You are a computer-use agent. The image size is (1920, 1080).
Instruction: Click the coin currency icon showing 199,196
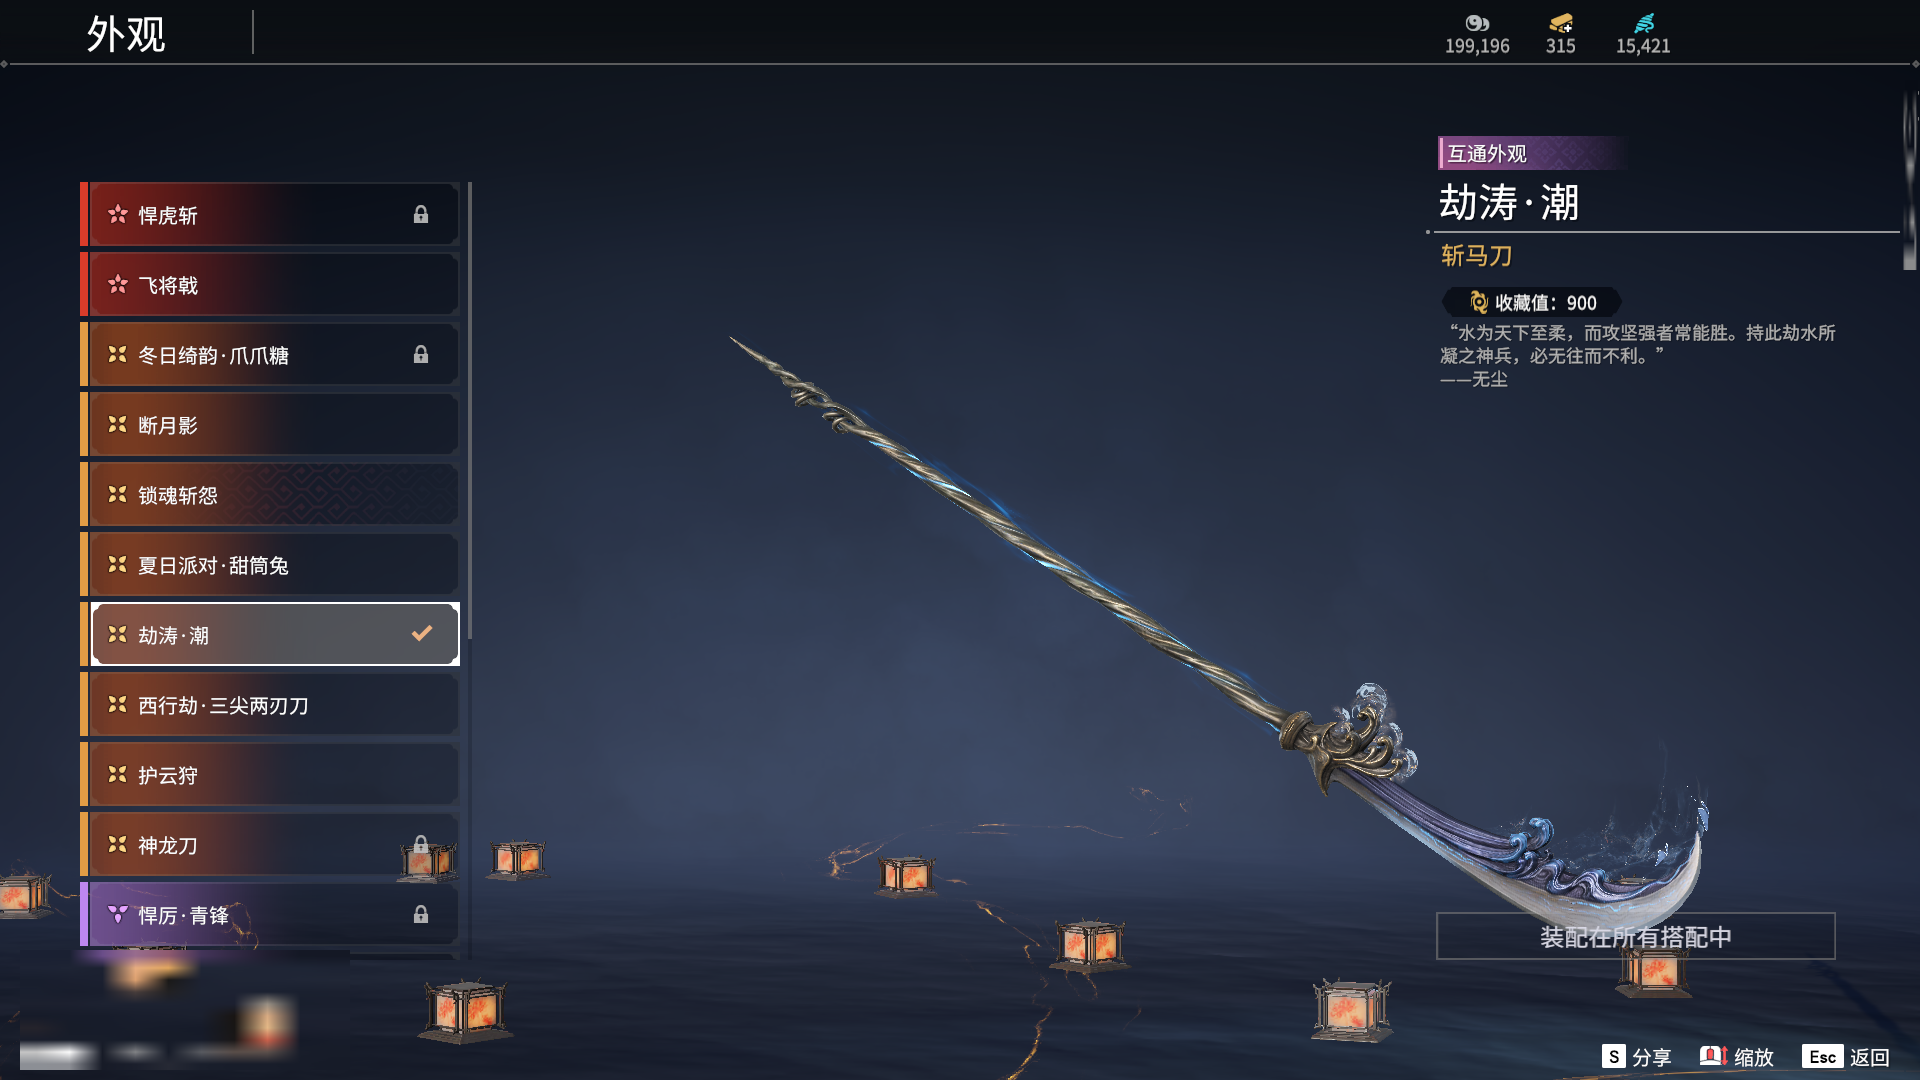[1477, 23]
